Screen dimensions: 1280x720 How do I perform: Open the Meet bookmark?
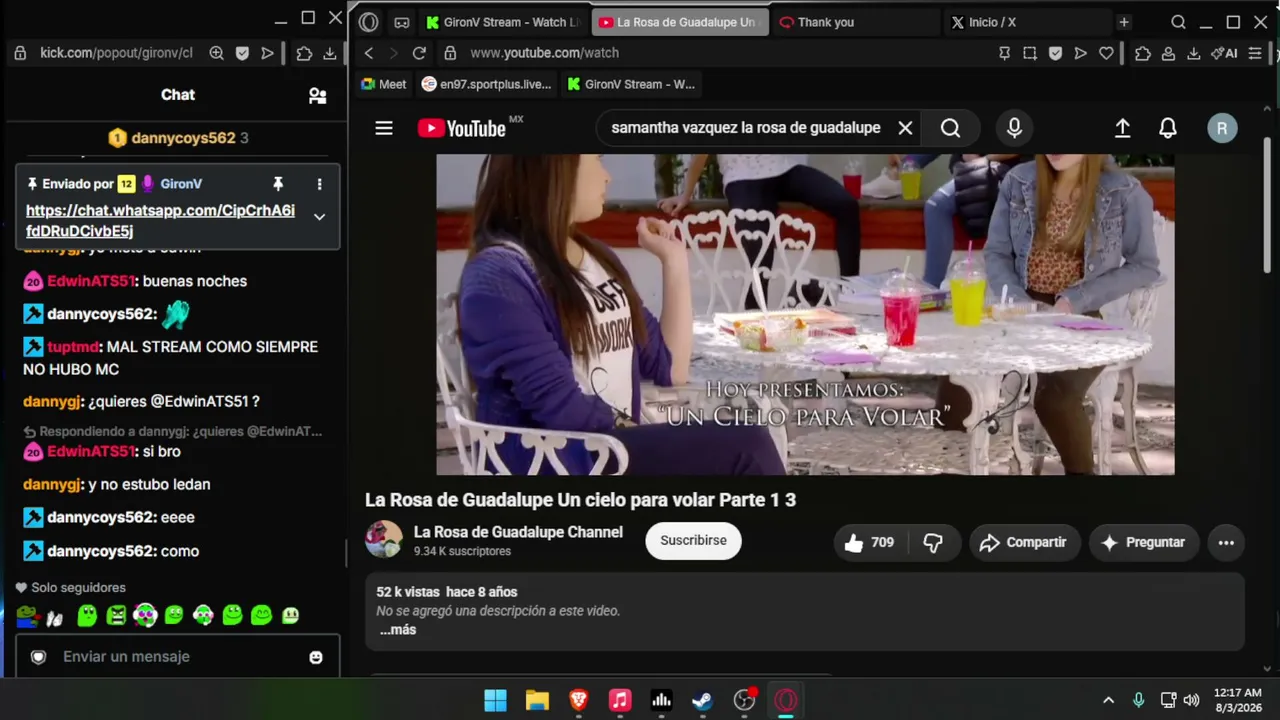(384, 84)
